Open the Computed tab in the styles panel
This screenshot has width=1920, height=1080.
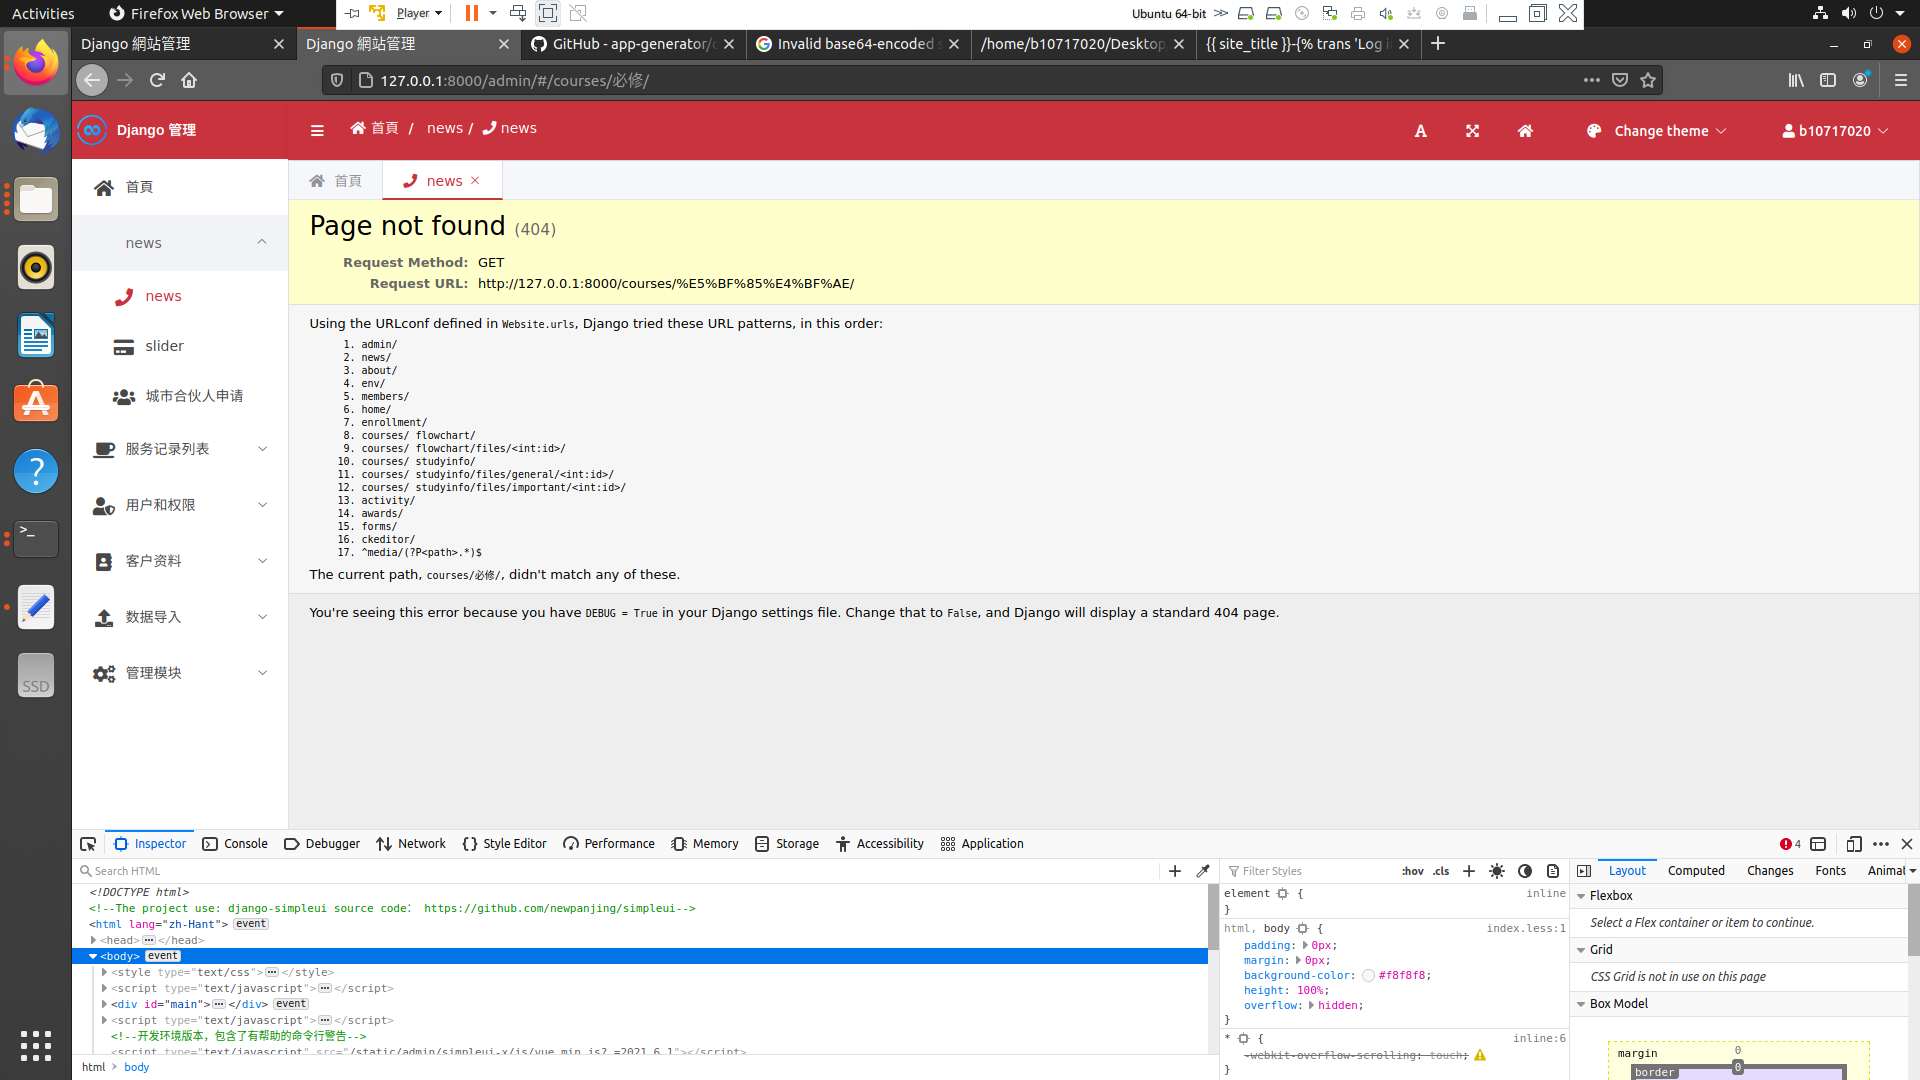[1696, 871]
